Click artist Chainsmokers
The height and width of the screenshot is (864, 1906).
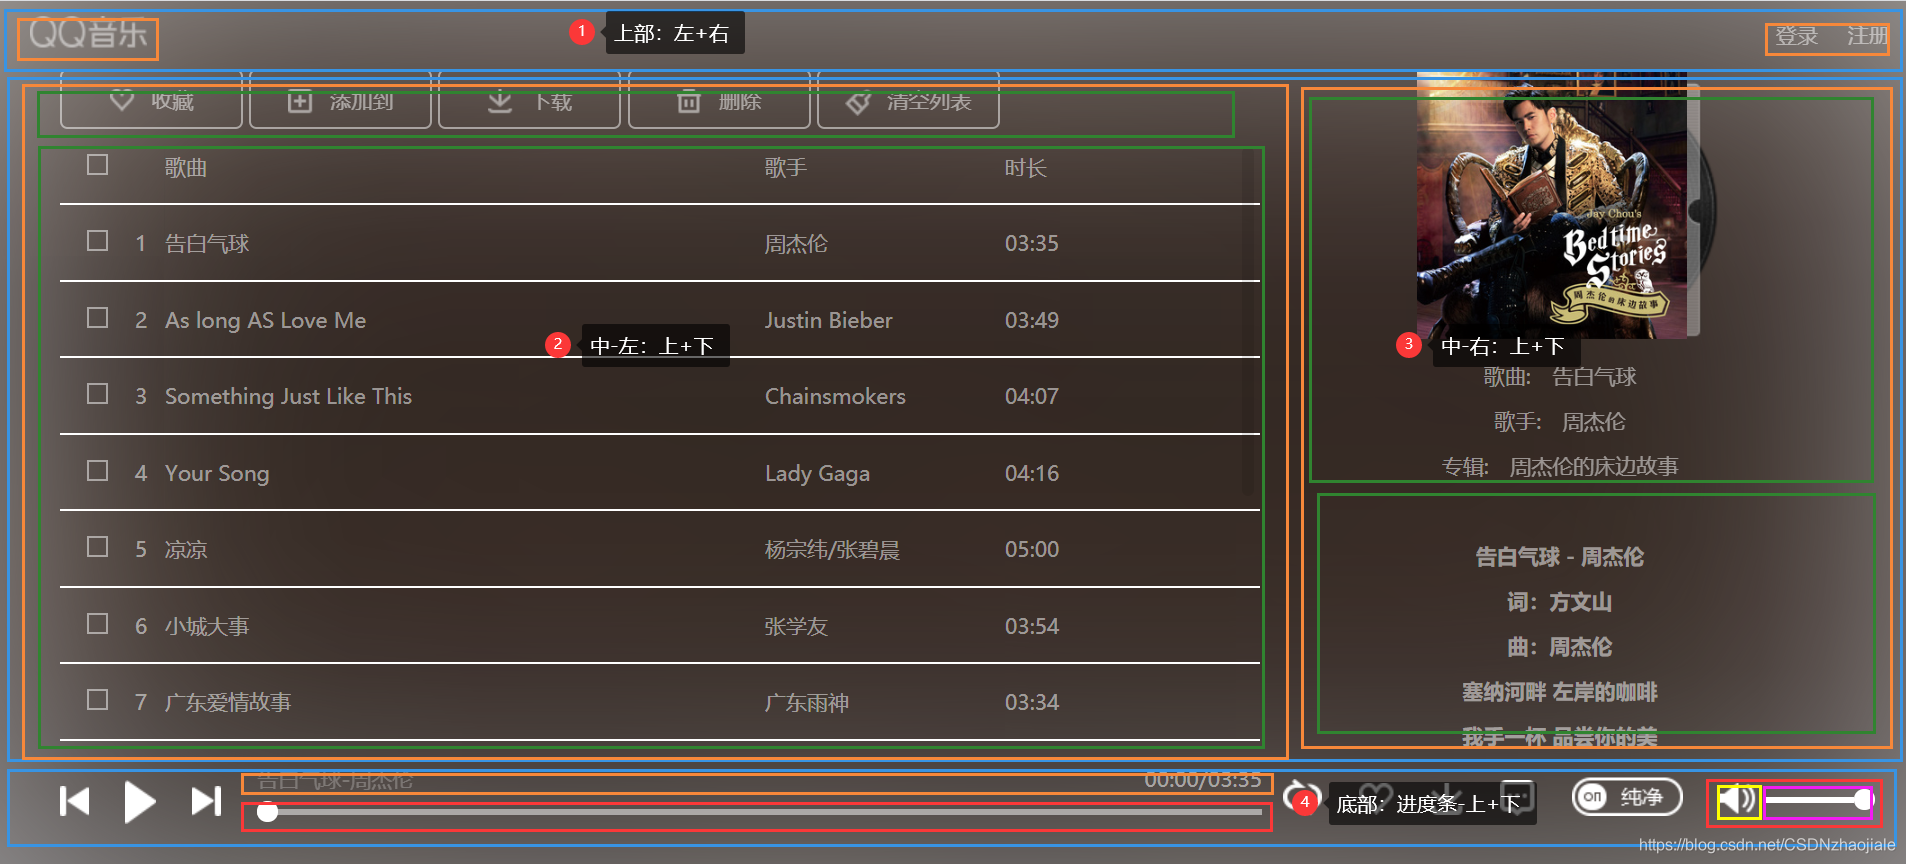point(835,397)
